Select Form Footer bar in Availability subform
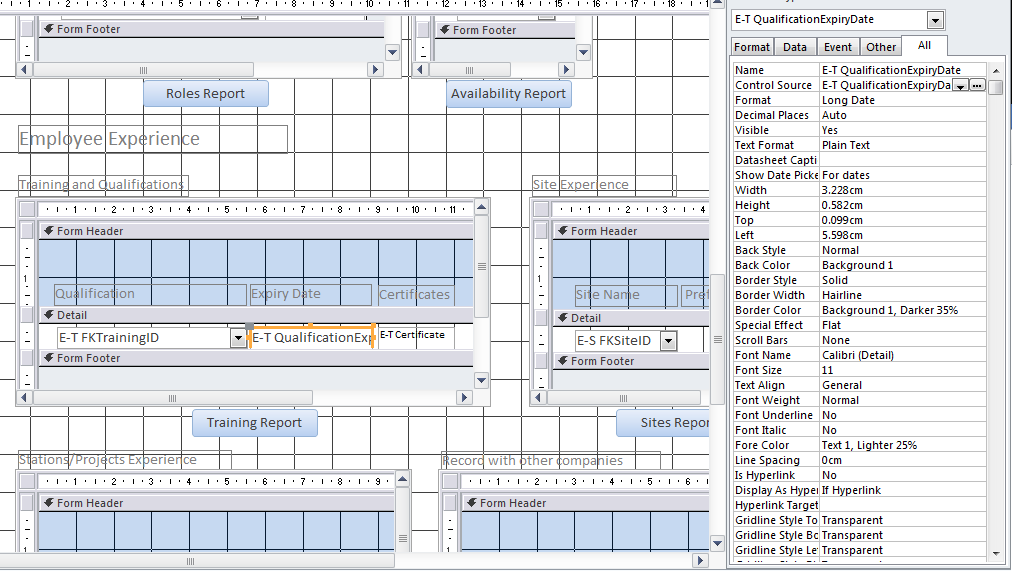Screen dimensions: 1012x571 [x=505, y=30]
